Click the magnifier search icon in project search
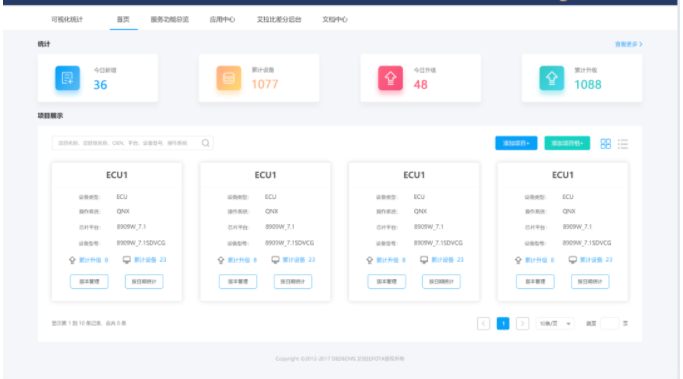Viewport: 683px width, 379px height. point(206,143)
